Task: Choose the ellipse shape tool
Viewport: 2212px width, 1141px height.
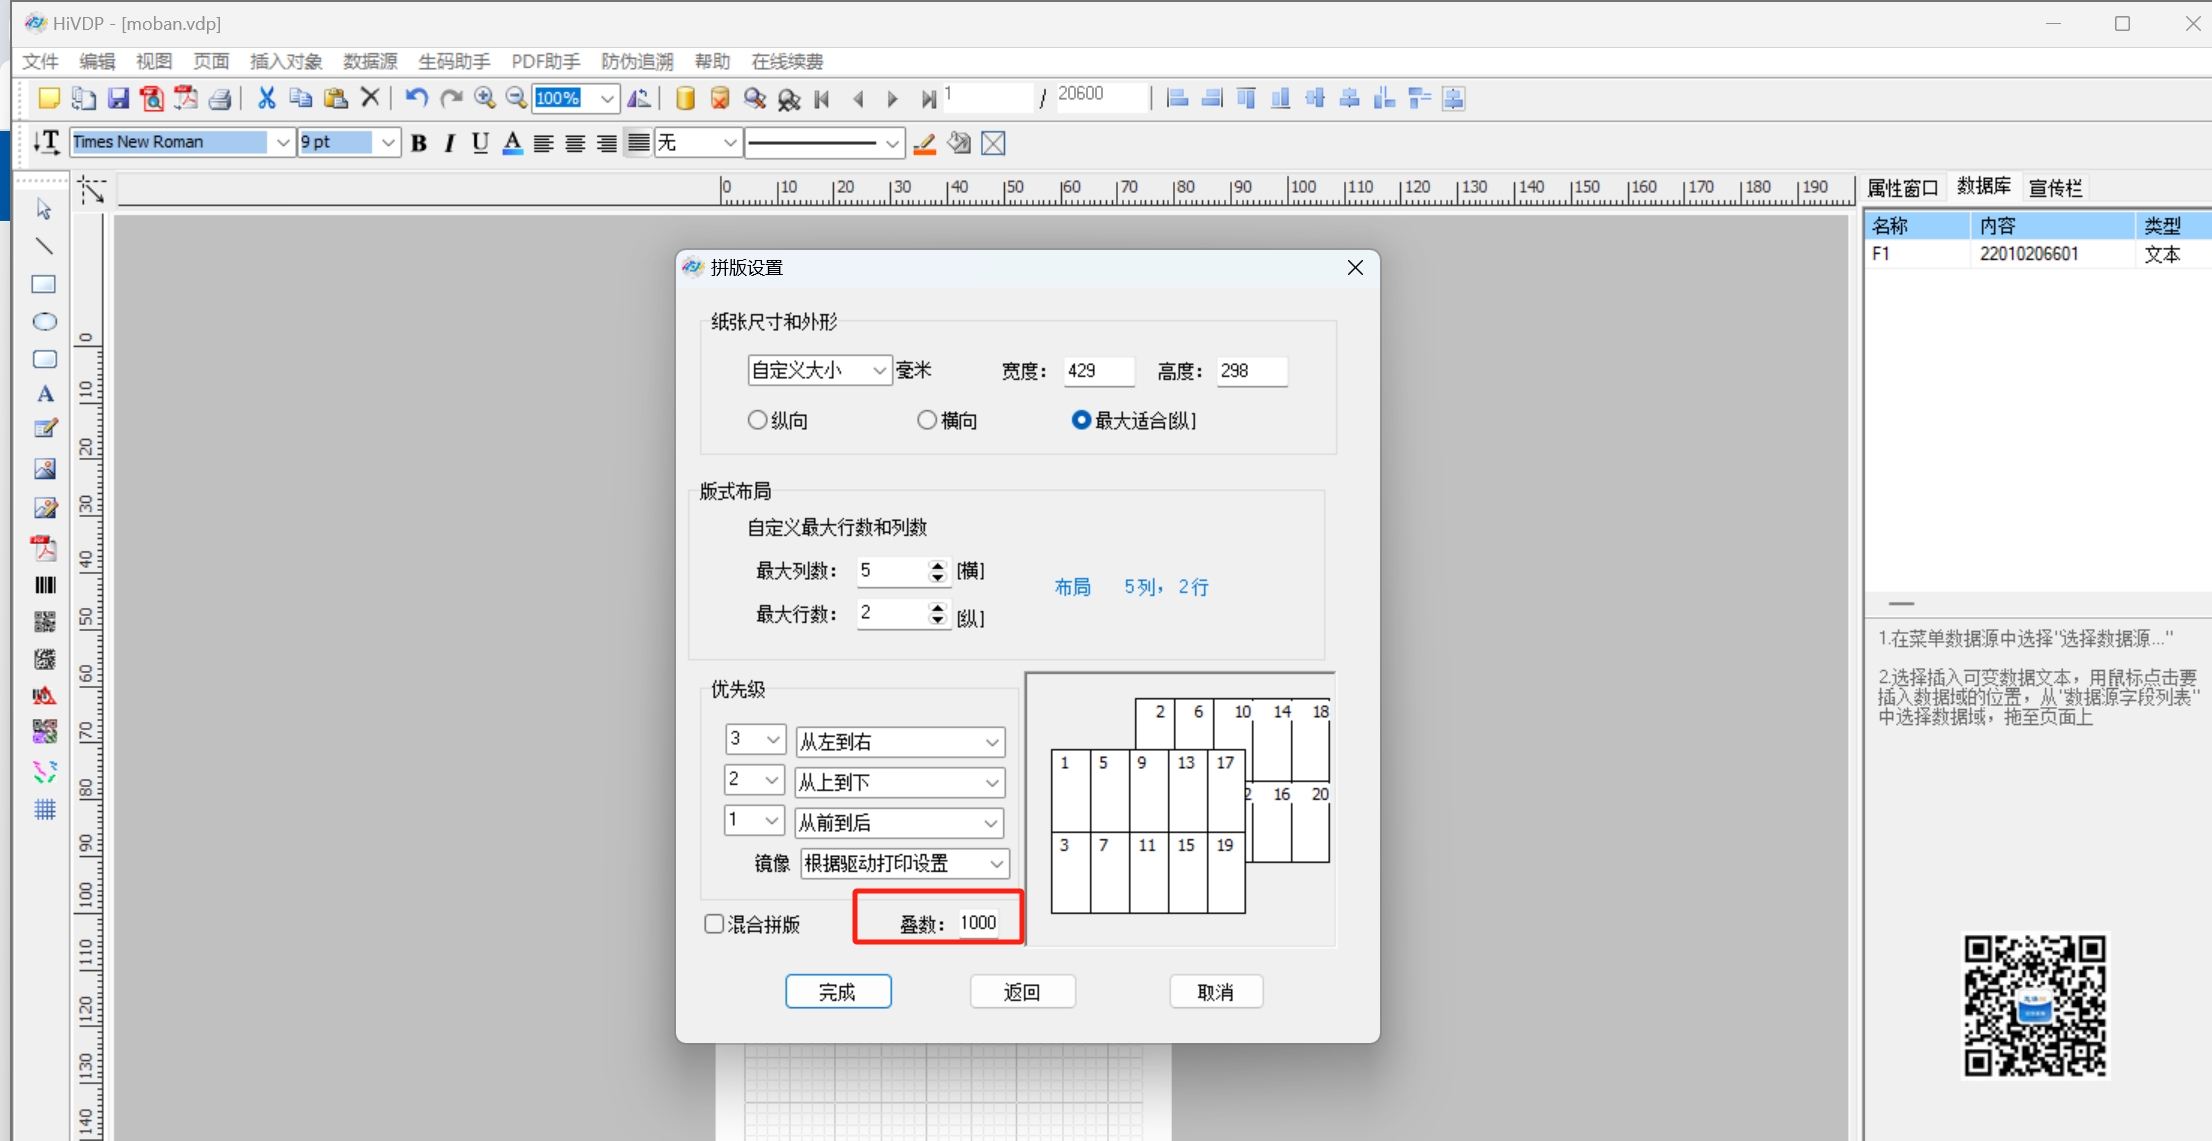Action: point(44,322)
